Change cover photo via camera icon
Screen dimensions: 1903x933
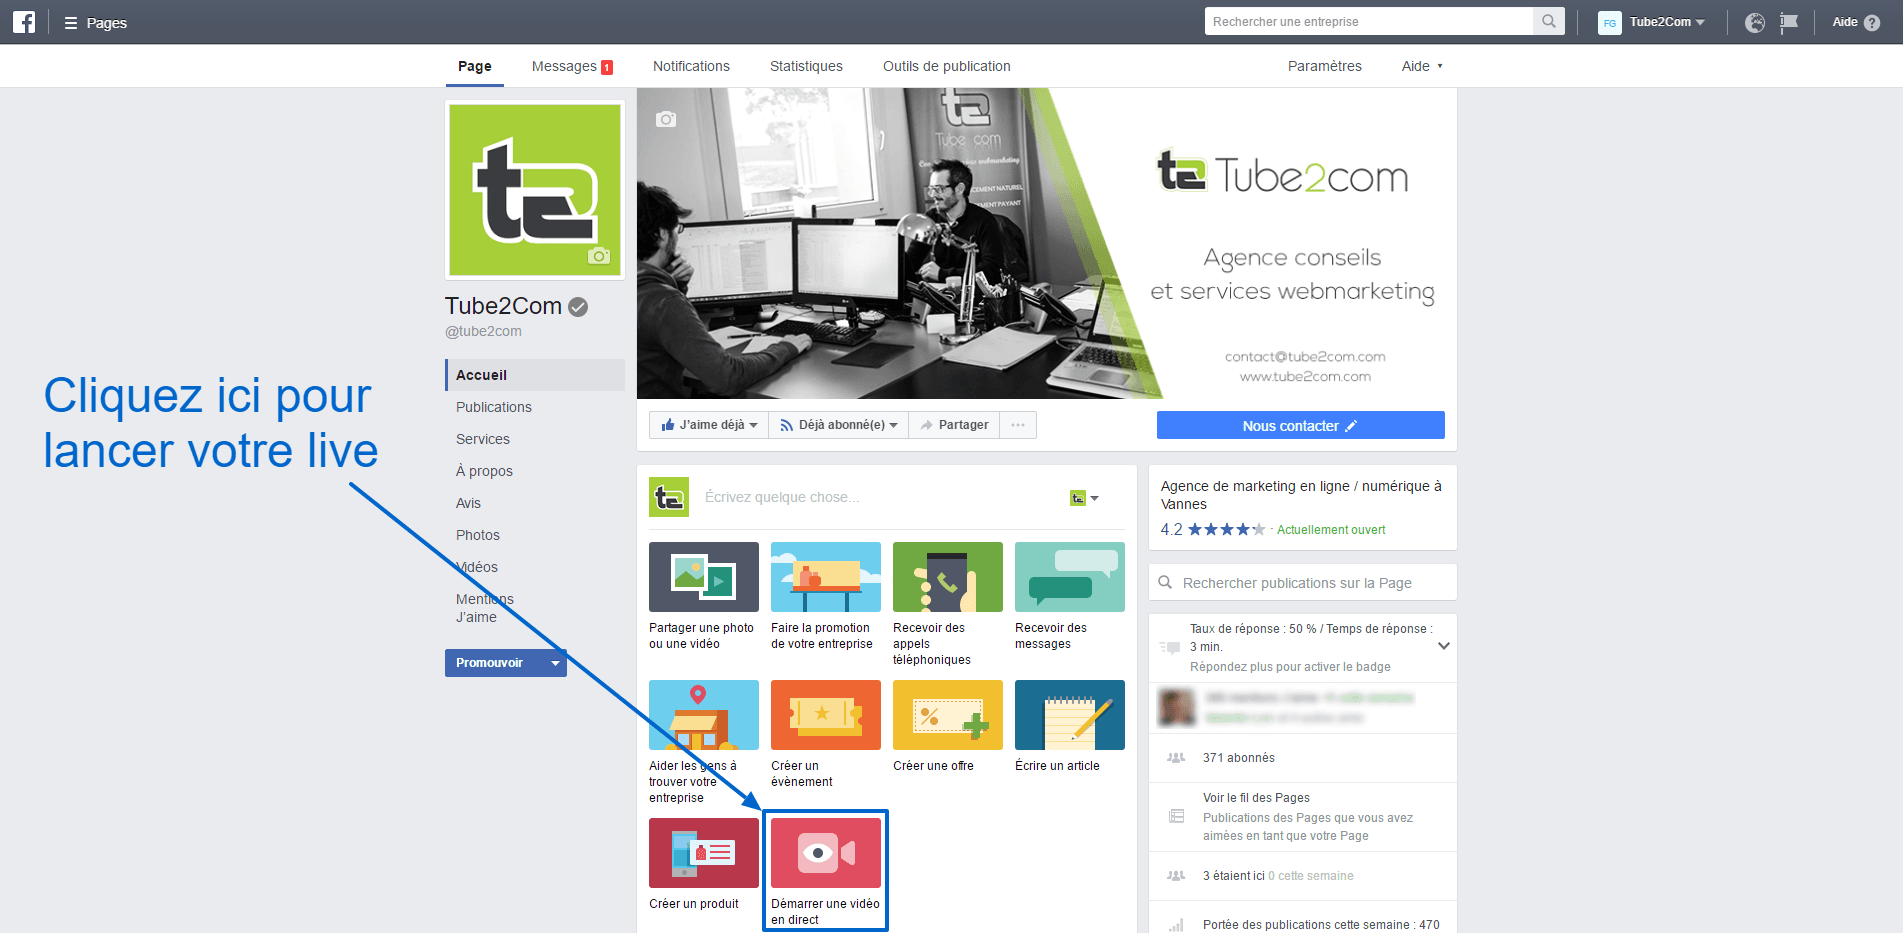click(666, 119)
